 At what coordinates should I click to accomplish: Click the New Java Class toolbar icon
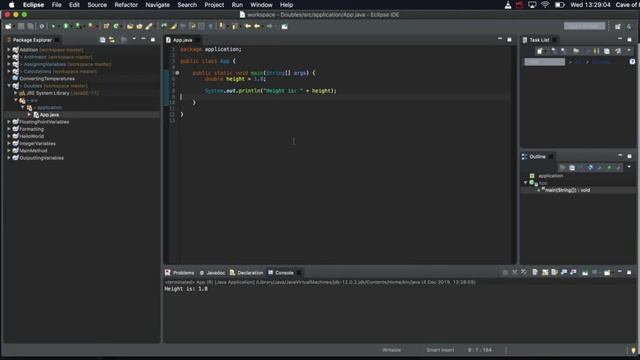coord(116,26)
